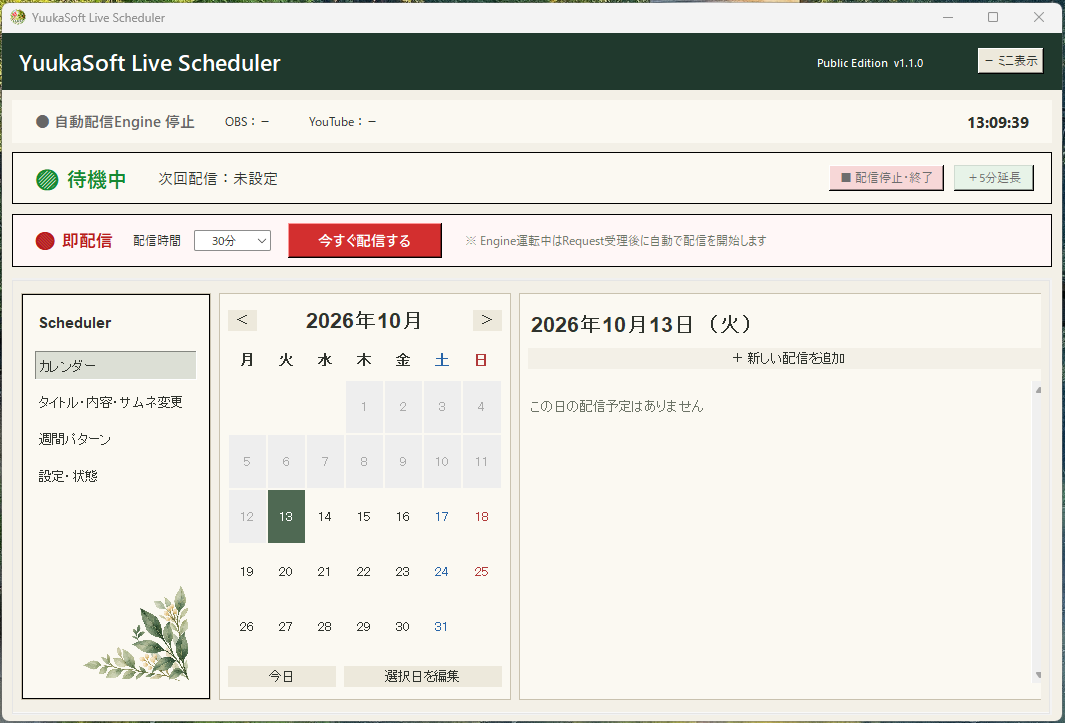Click the 2026年10月13日(火) date heading
The width and height of the screenshot is (1065, 723).
[641, 324]
